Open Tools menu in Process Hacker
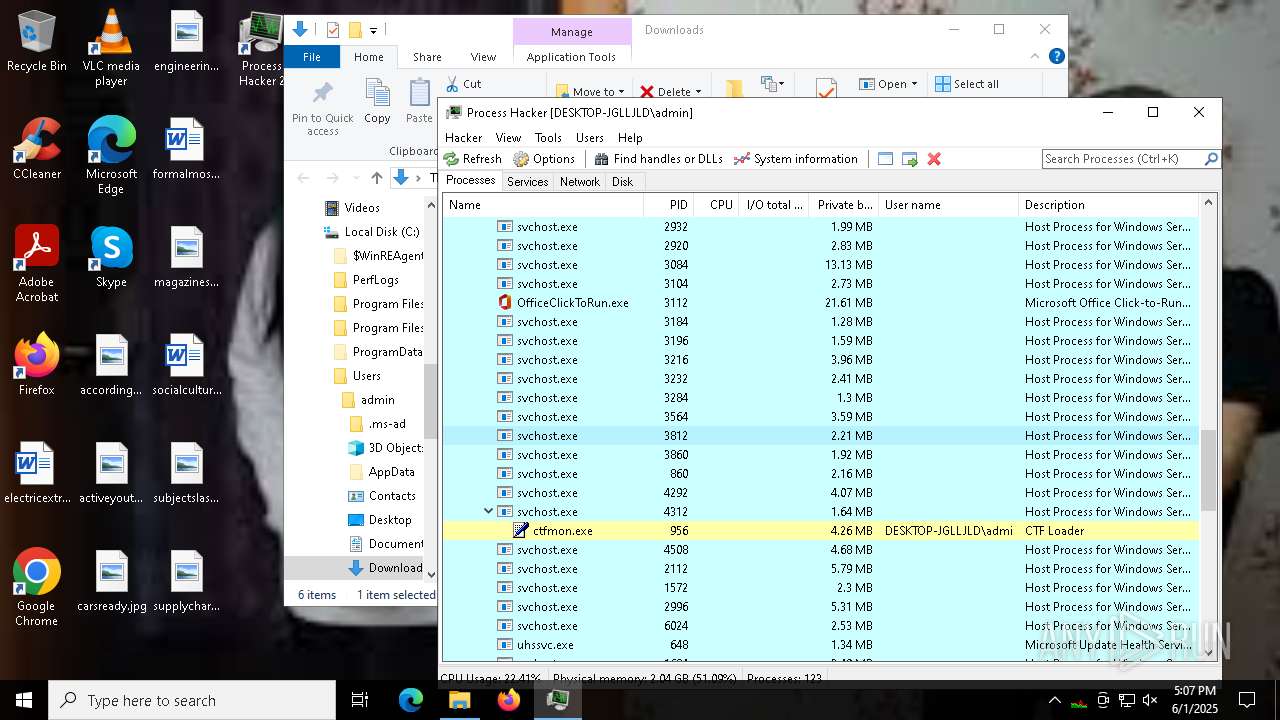1280x720 pixels. (548, 138)
